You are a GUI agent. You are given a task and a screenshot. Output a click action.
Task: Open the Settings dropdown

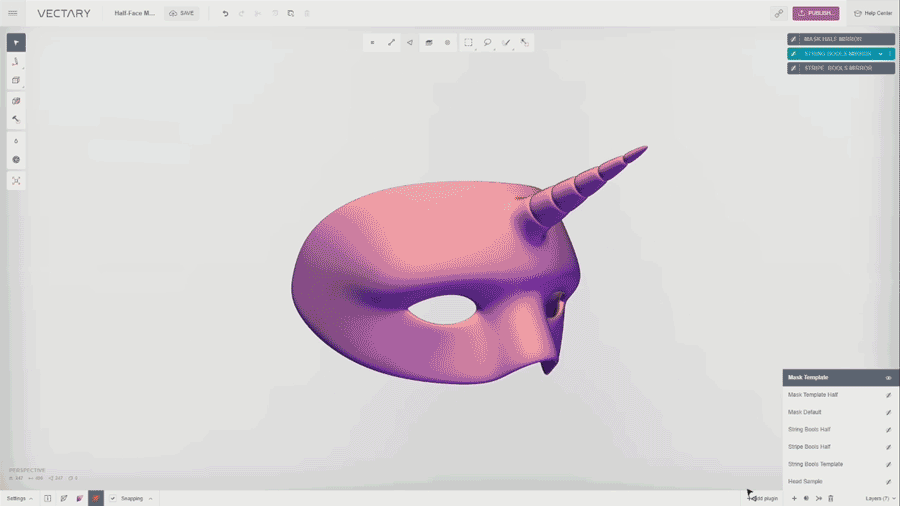[x=19, y=498]
